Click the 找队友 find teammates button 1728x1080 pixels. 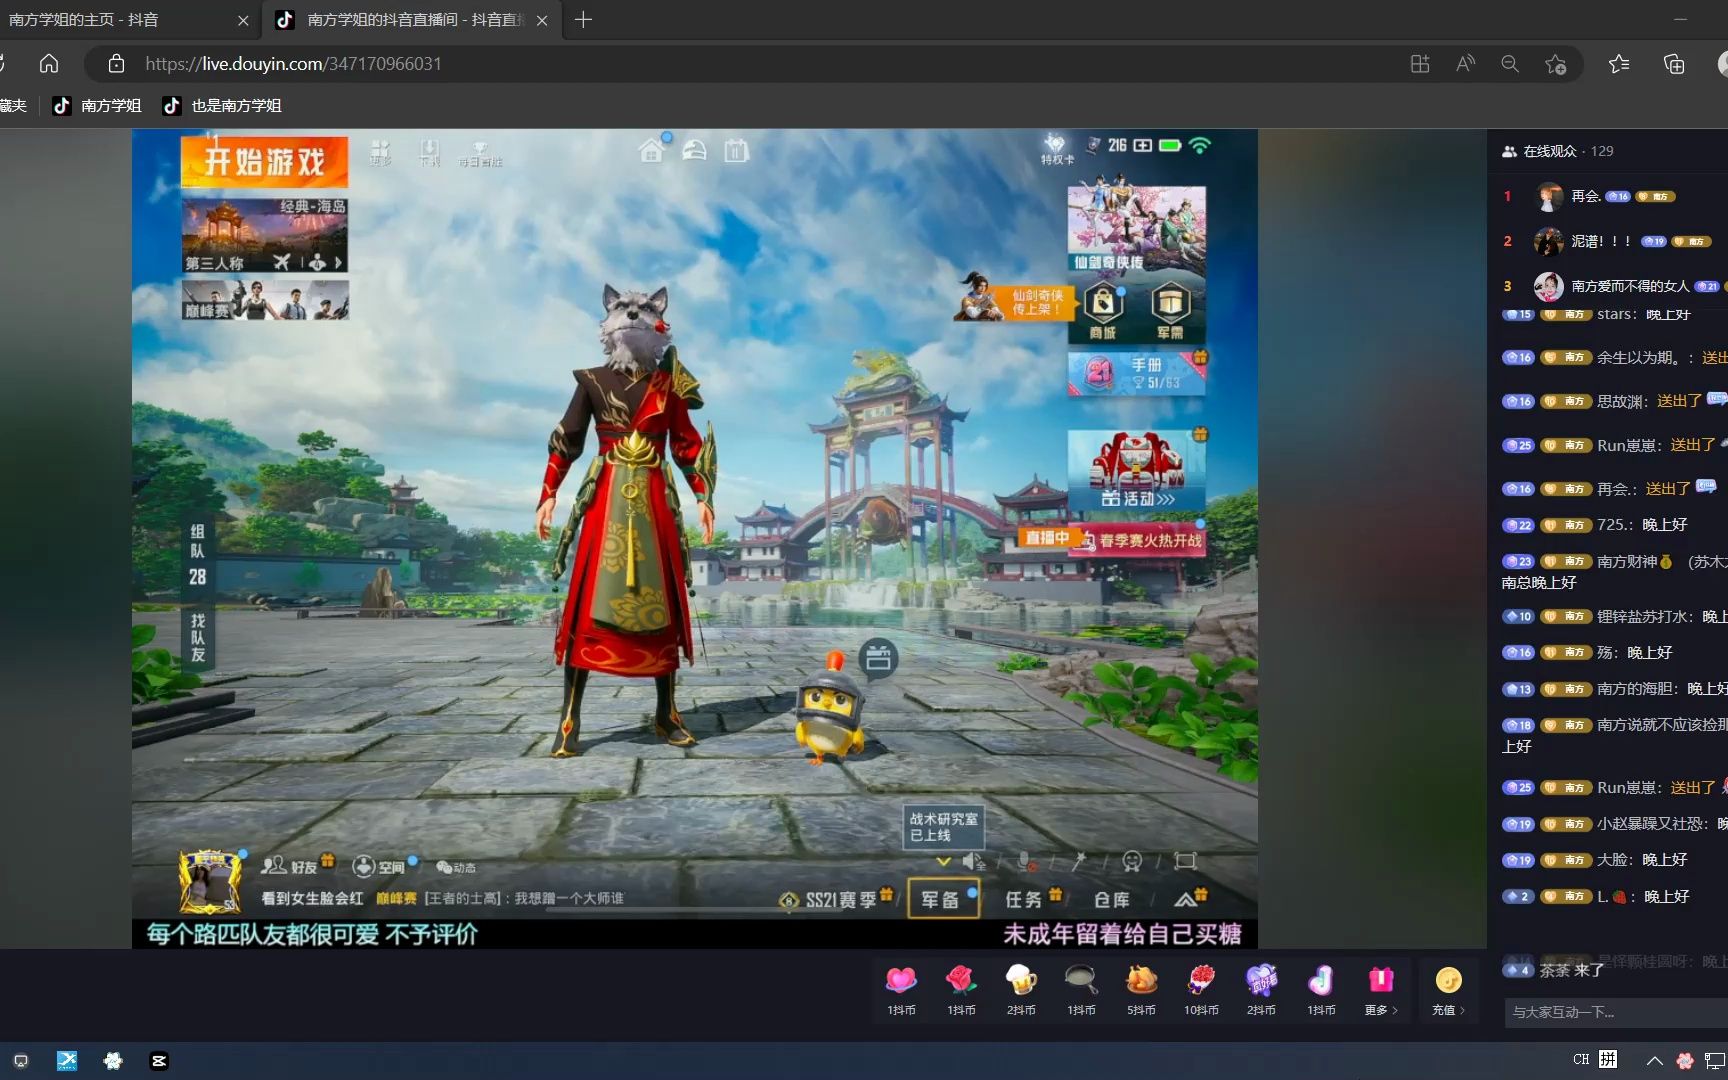tap(198, 638)
